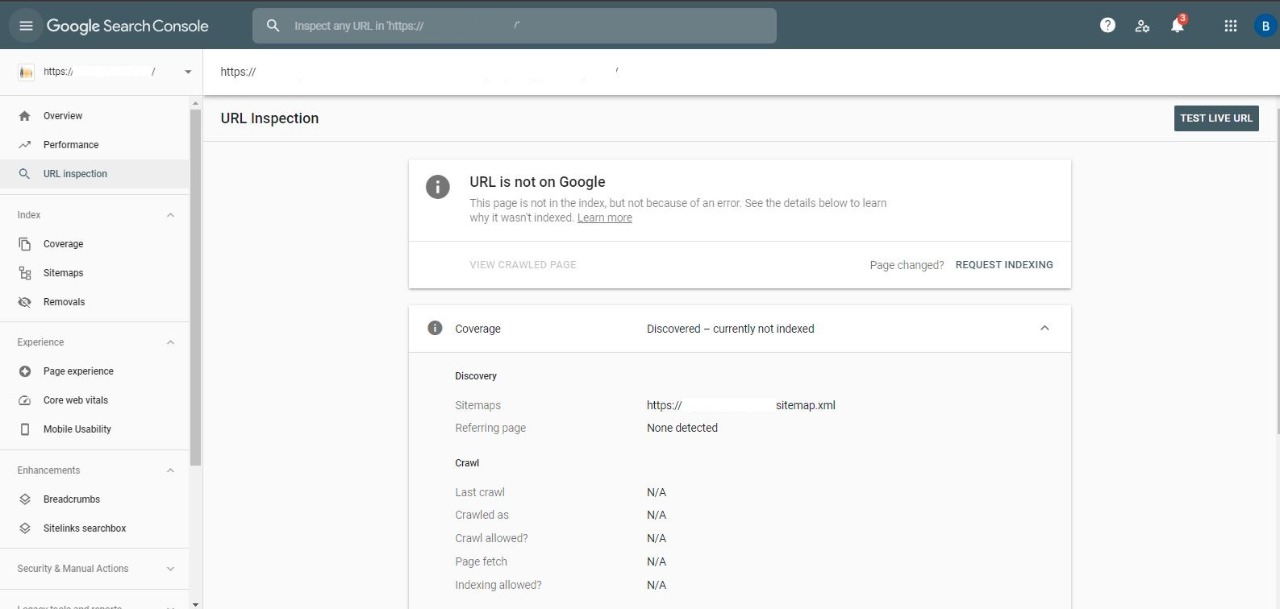Open notifications bell with badge
Screen dimensions: 1280x609
[1178, 25]
